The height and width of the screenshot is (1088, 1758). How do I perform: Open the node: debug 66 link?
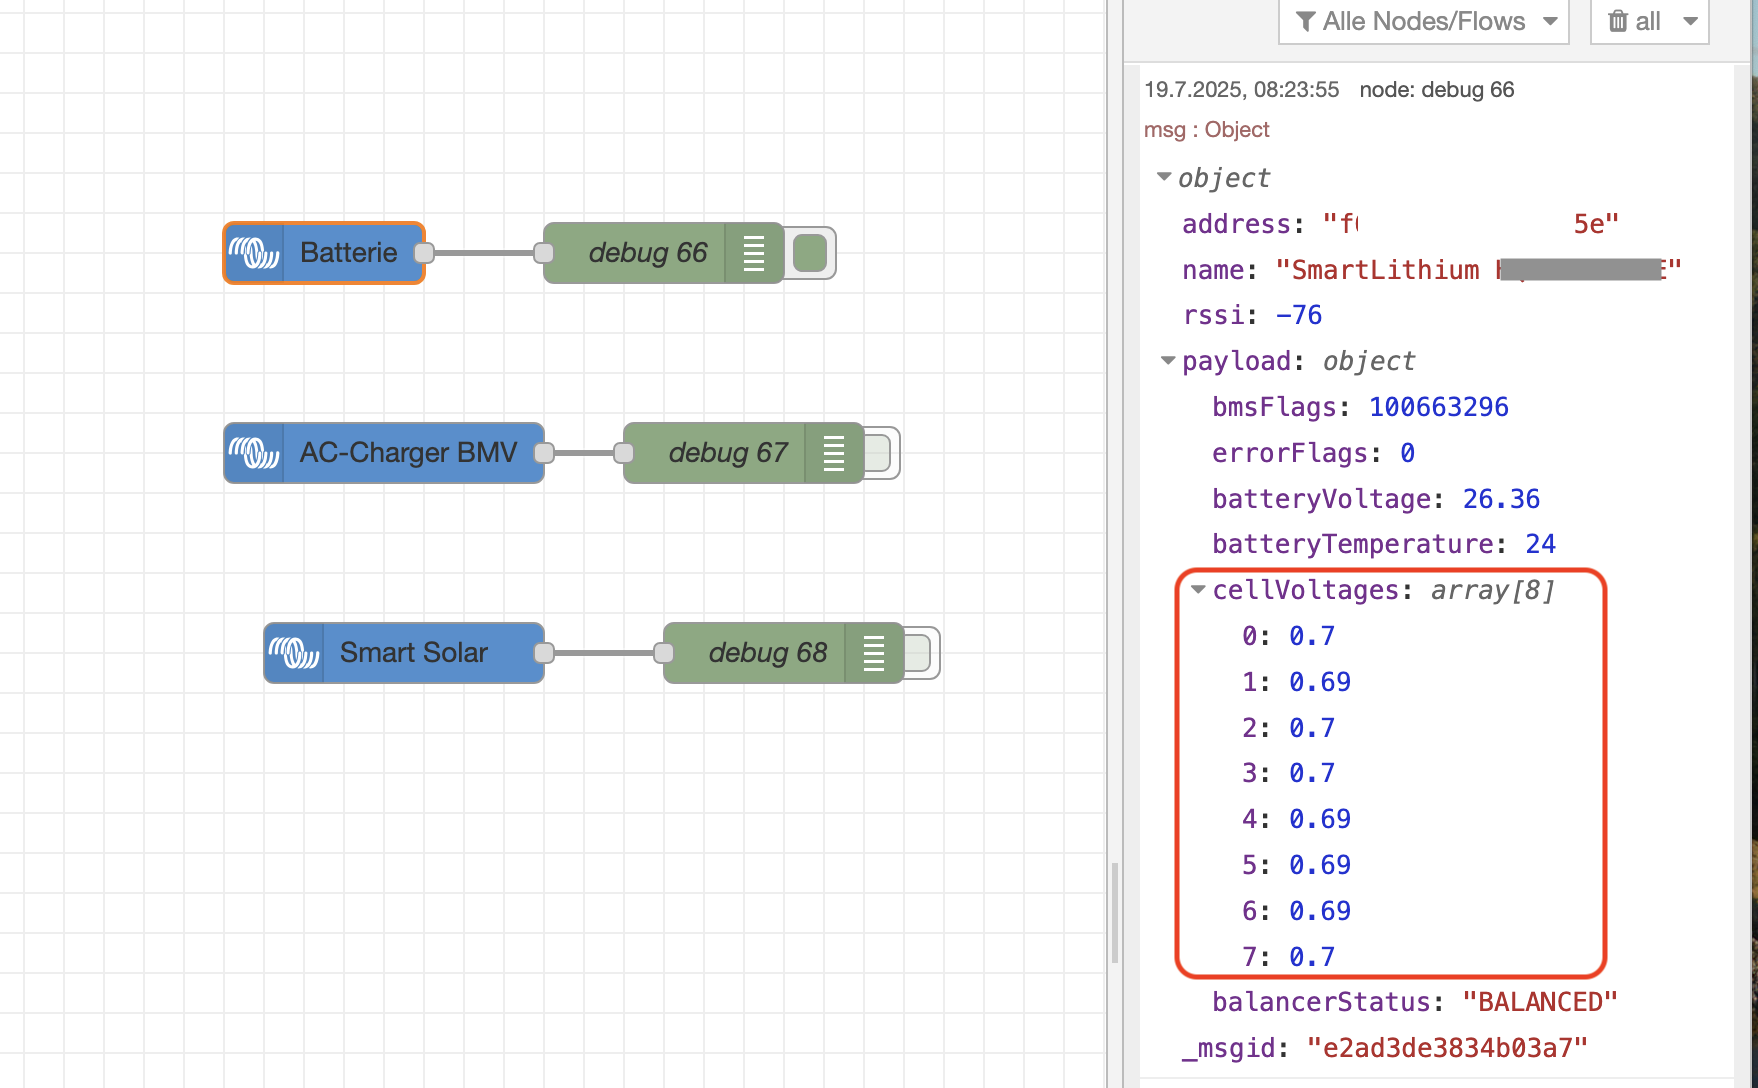[x=1437, y=90]
